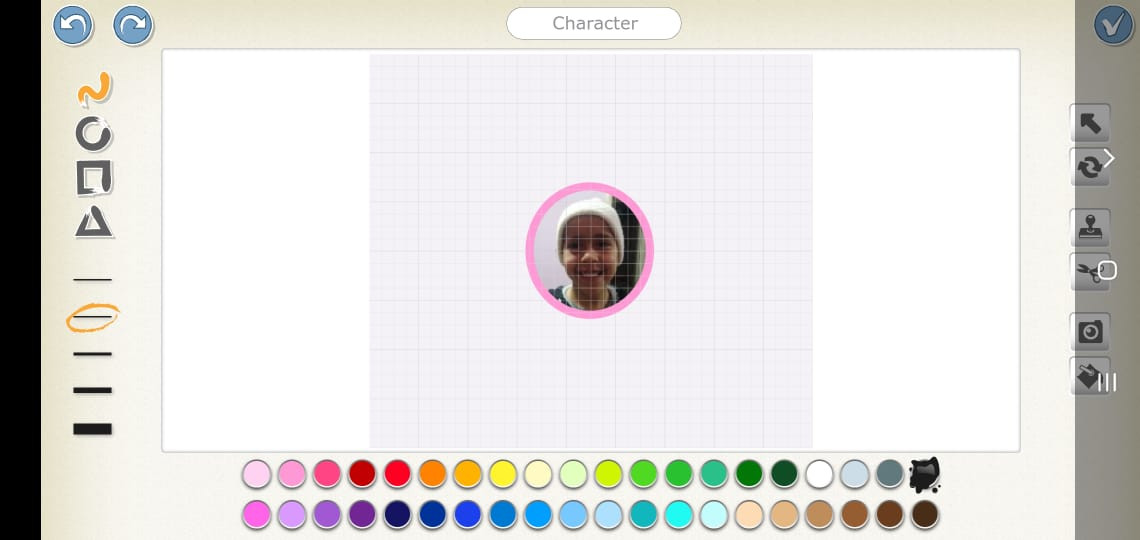Pick the lavender color swatch
This screenshot has width=1140, height=540.
tap(292, 515)
